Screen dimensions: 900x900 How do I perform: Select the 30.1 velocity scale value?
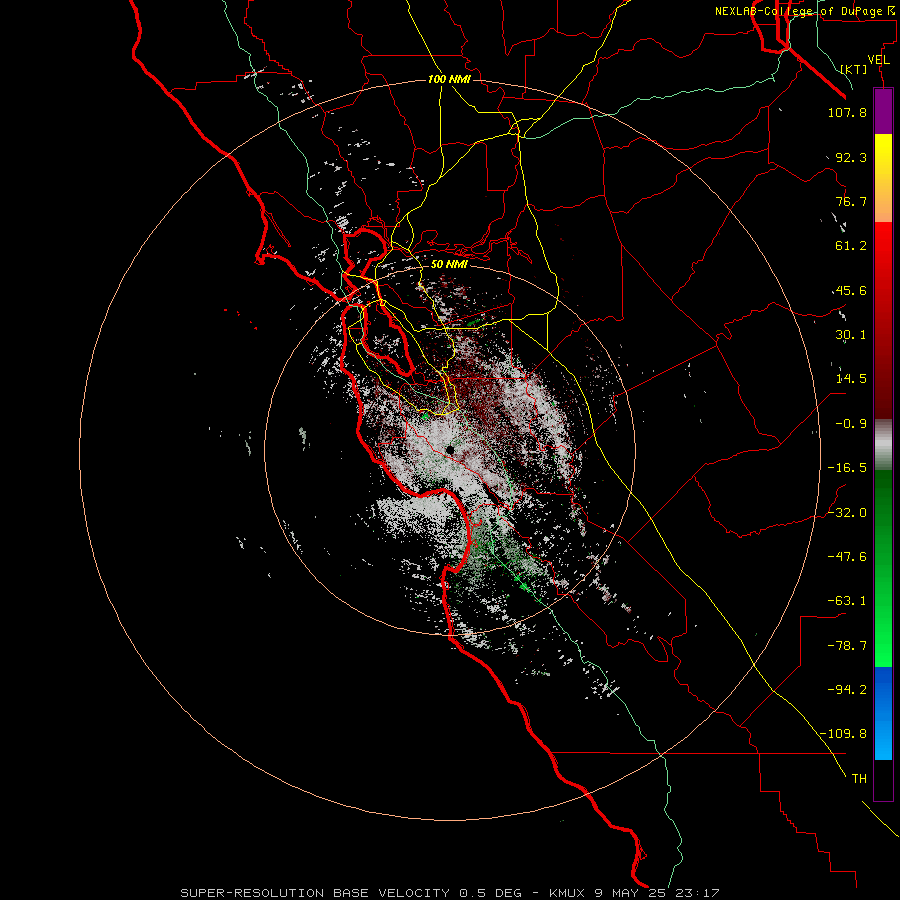click(x=851, y=335)
